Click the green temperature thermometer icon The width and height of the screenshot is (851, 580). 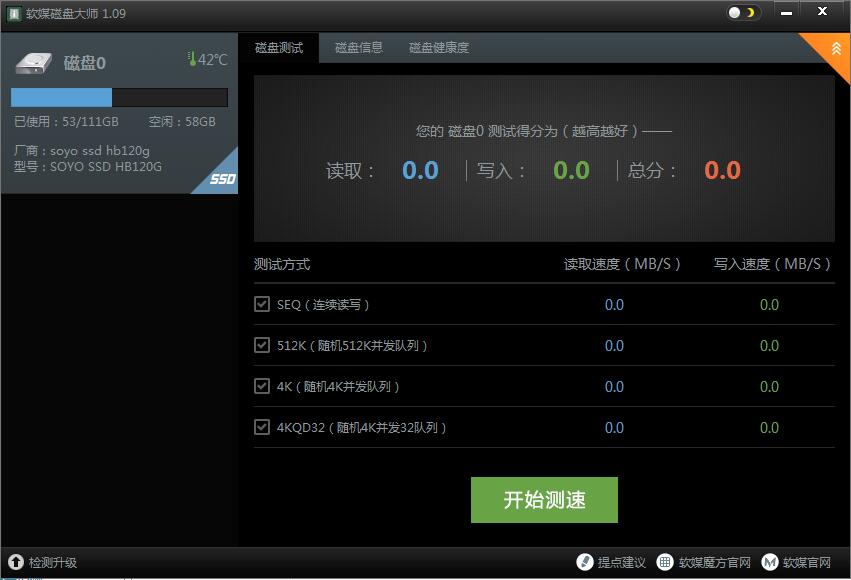pyautogui.click(x=193, y=58)
